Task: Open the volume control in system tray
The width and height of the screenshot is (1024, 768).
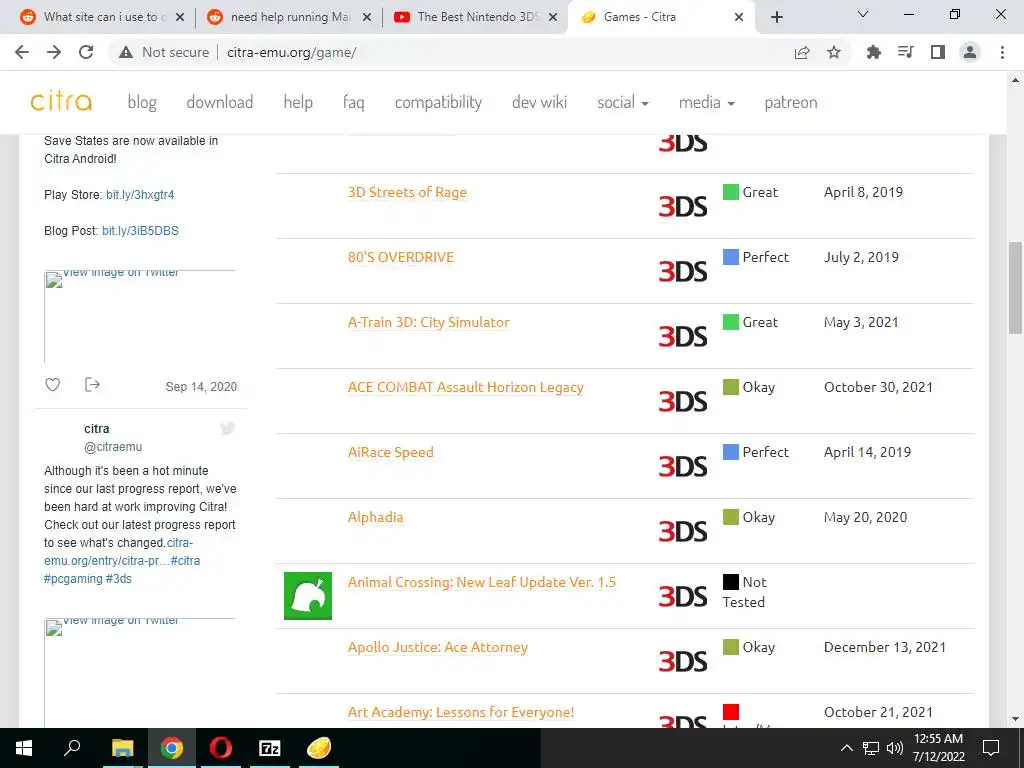Action: pos(895,748)
